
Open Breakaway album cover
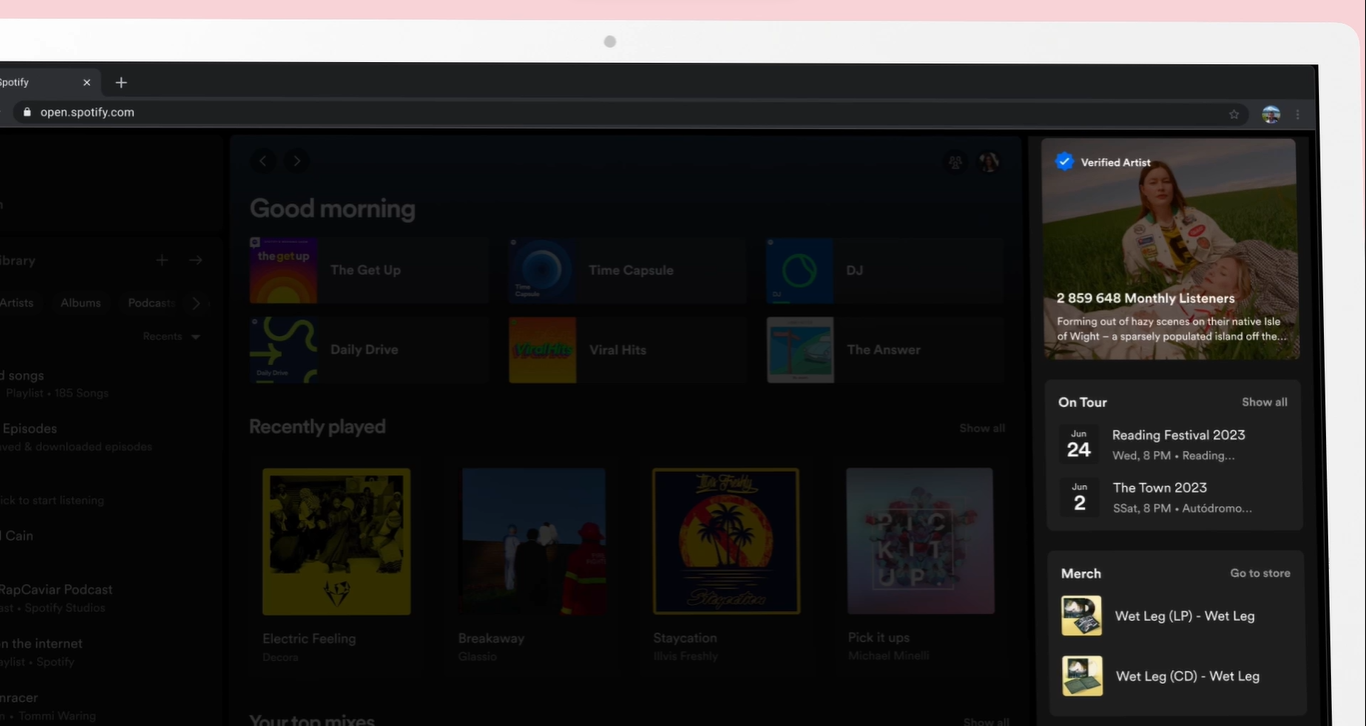click(532, 541)
